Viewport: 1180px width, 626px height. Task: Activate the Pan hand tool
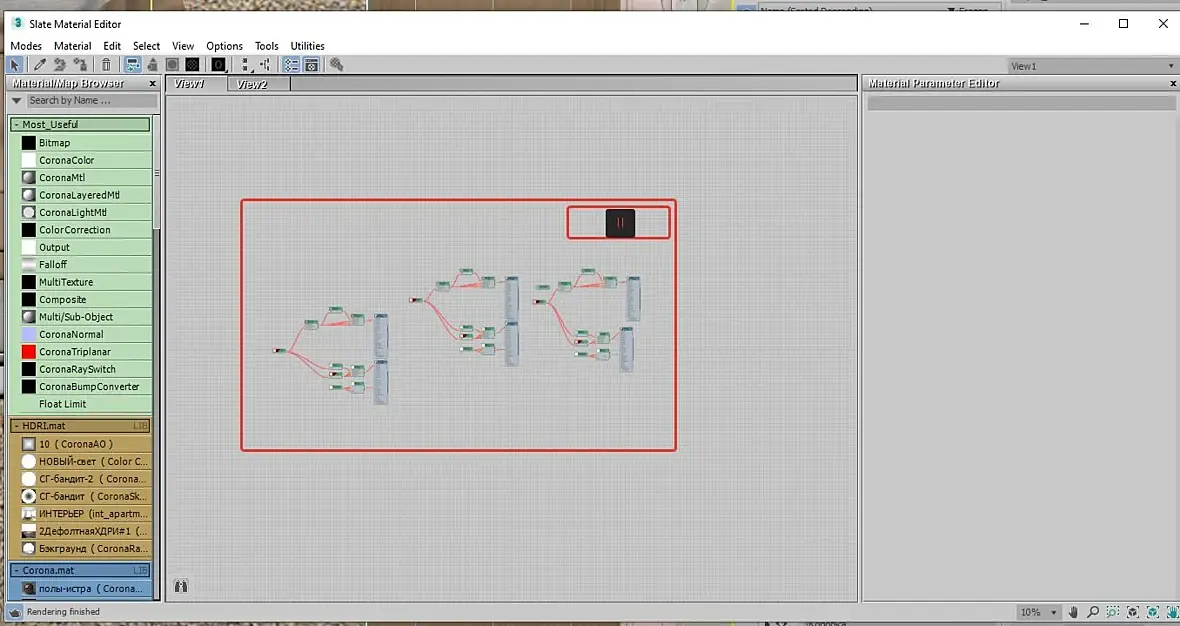coord(1074,612)
